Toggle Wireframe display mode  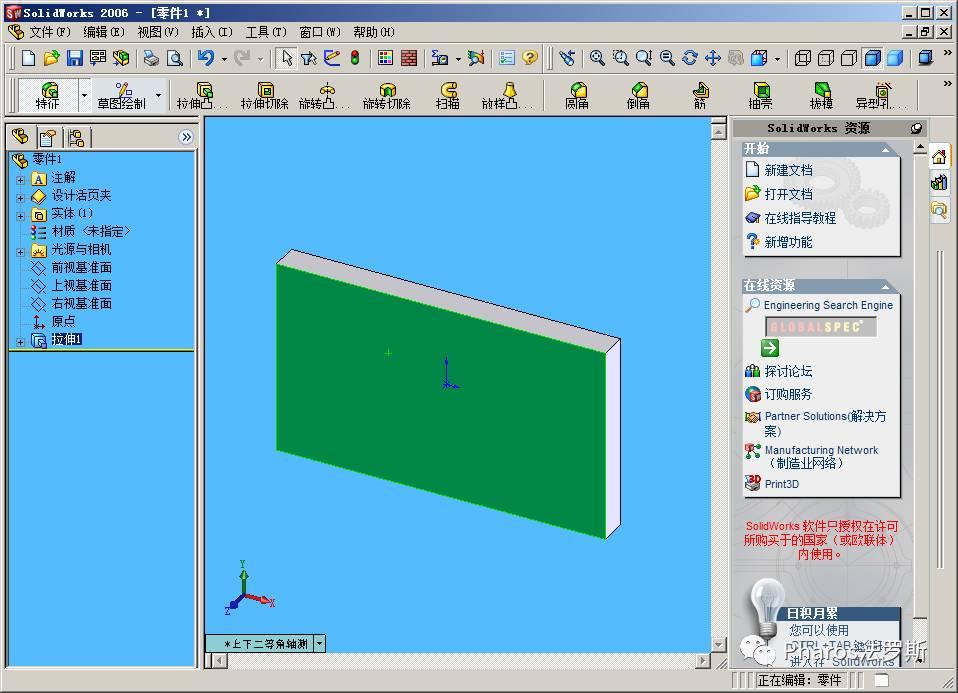[803, 58]
